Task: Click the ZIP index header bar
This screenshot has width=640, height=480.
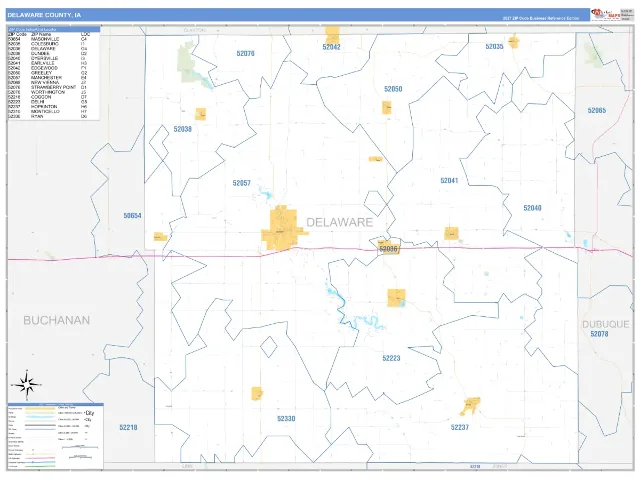Action: click(x=54, y=29)
